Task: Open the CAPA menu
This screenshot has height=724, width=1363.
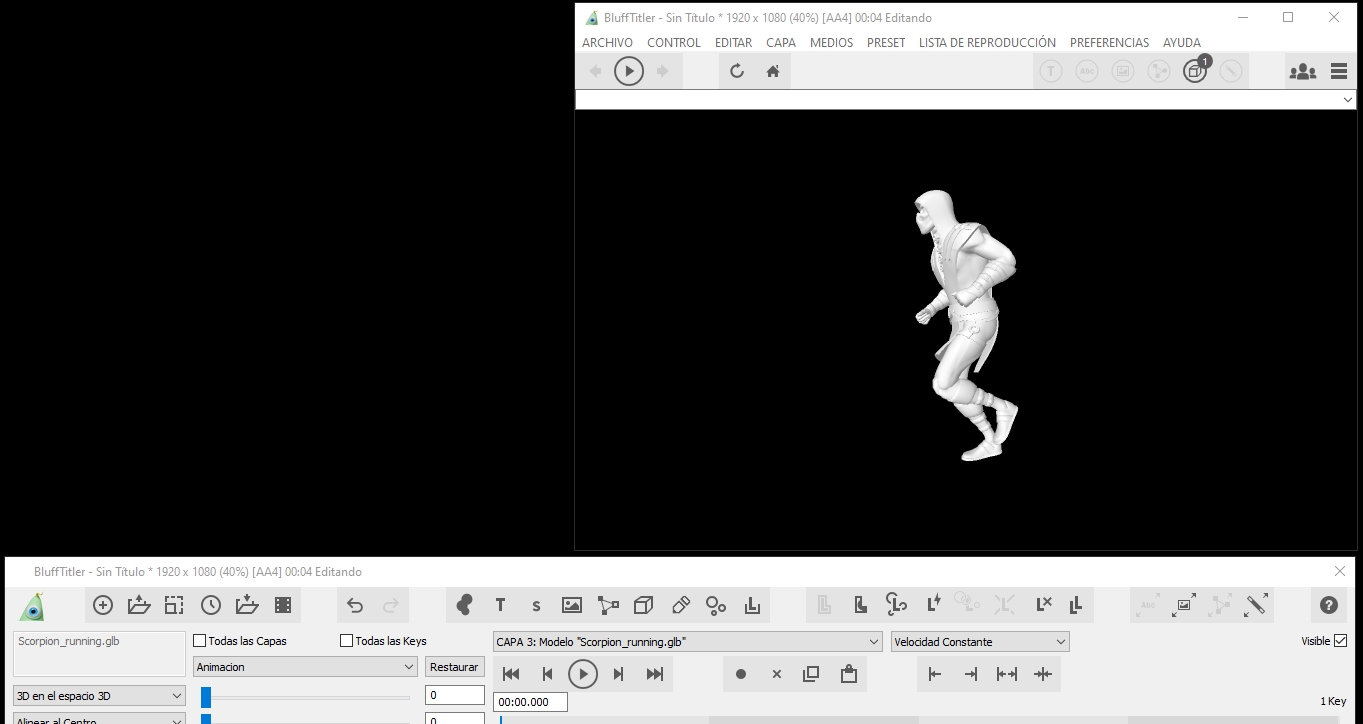Action: (781, 43)
